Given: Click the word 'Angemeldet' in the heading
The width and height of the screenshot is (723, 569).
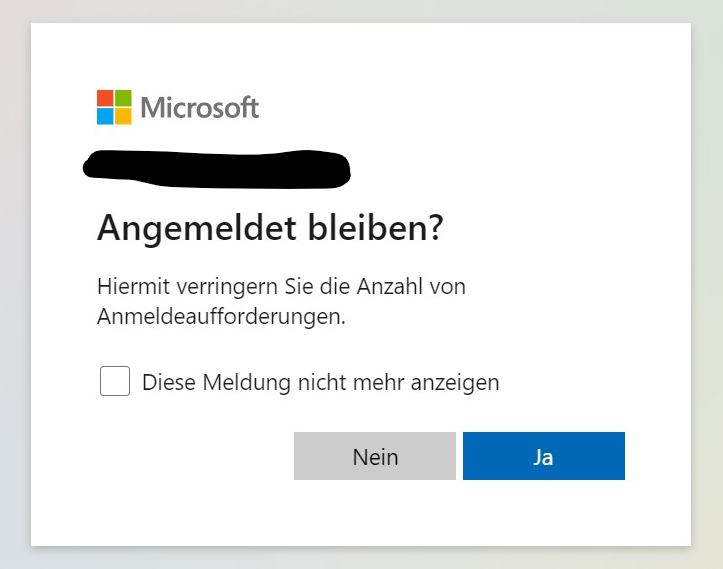Looking at the screenshot, I should tap(196, 229).
